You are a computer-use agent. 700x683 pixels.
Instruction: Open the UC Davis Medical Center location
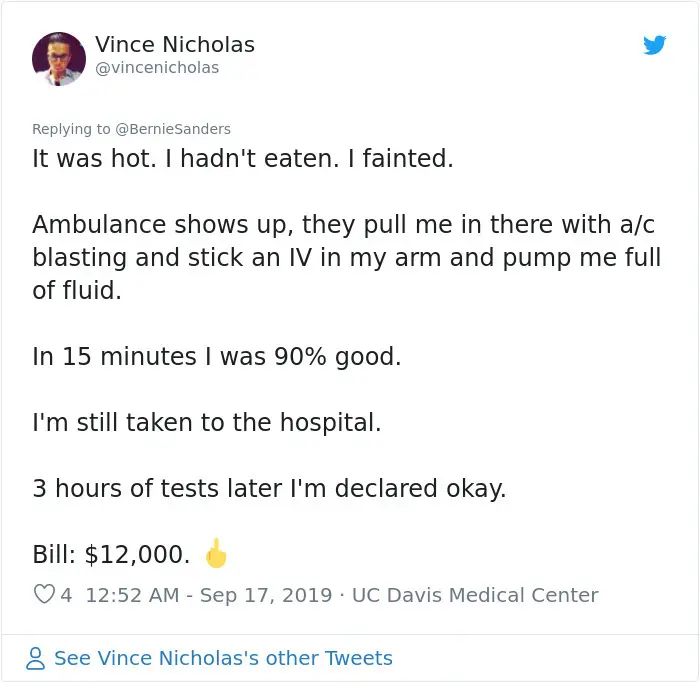point(475,595)
